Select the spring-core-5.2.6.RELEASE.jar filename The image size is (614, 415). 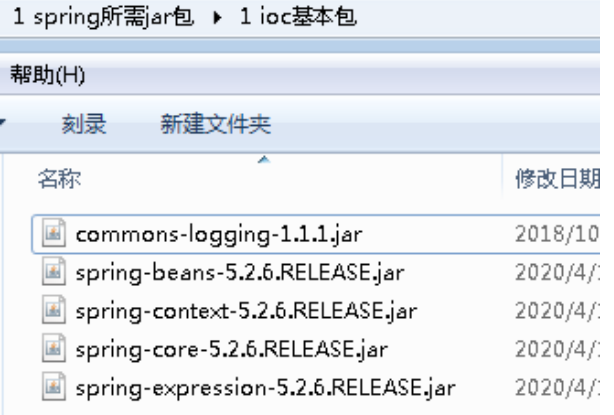point(232,349)
